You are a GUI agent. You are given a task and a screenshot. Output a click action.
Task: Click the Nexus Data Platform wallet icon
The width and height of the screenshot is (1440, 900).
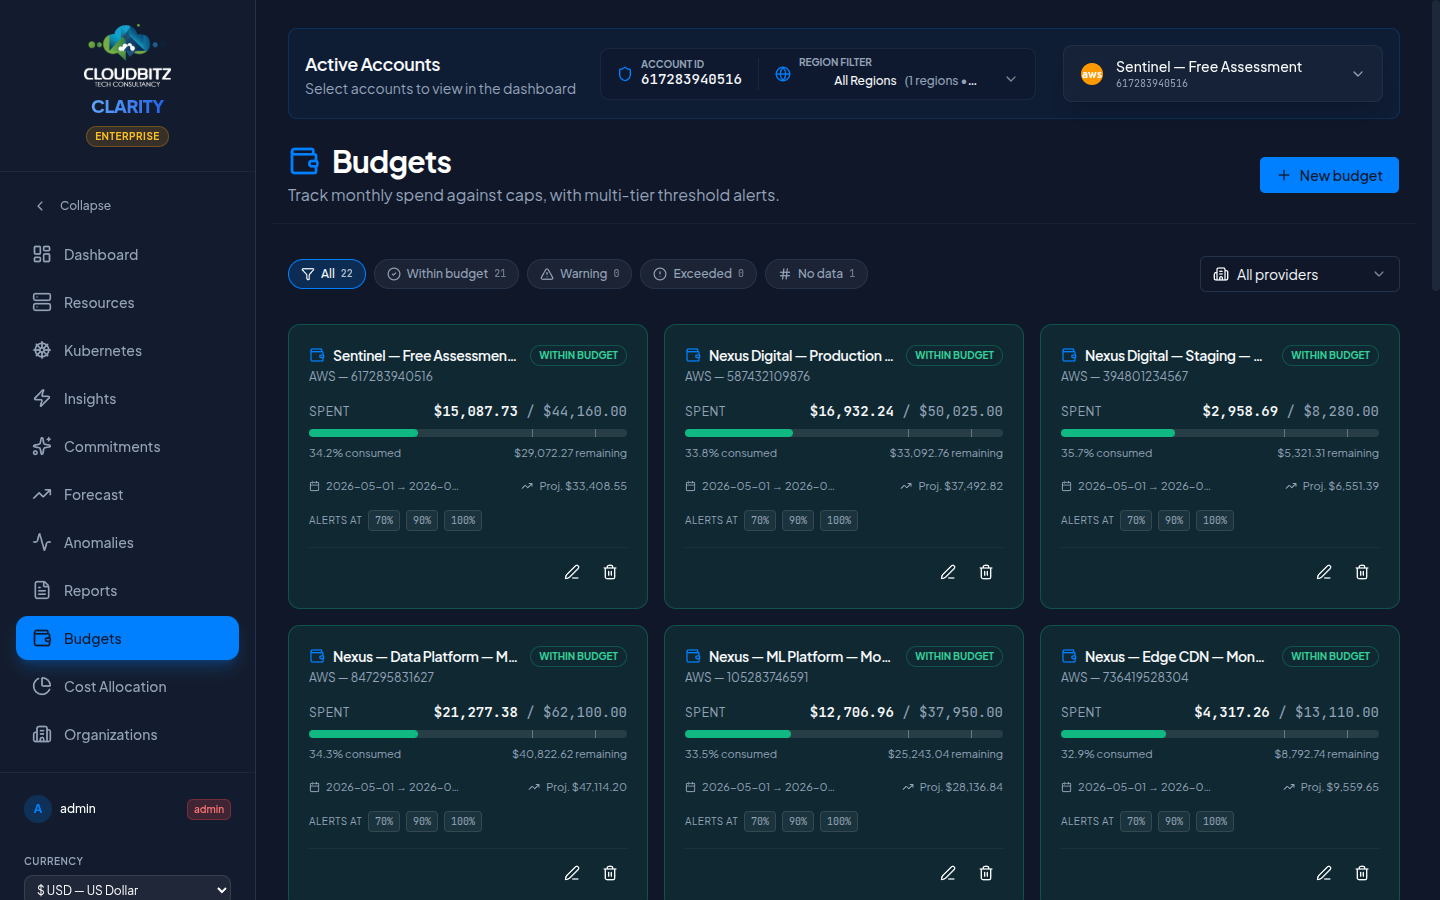317,656
